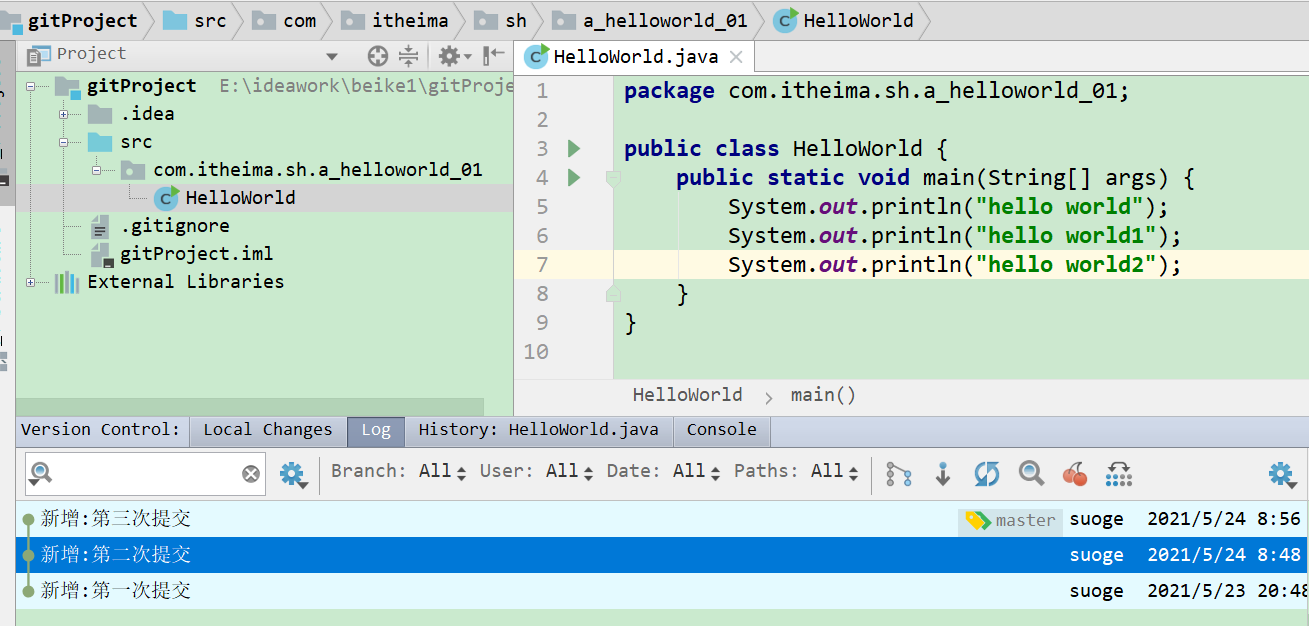Viewport: 1309px width, 626px height.
Task: Click the Cherry-pick icon in the Log toolbar
Action: click(1075, 474)
